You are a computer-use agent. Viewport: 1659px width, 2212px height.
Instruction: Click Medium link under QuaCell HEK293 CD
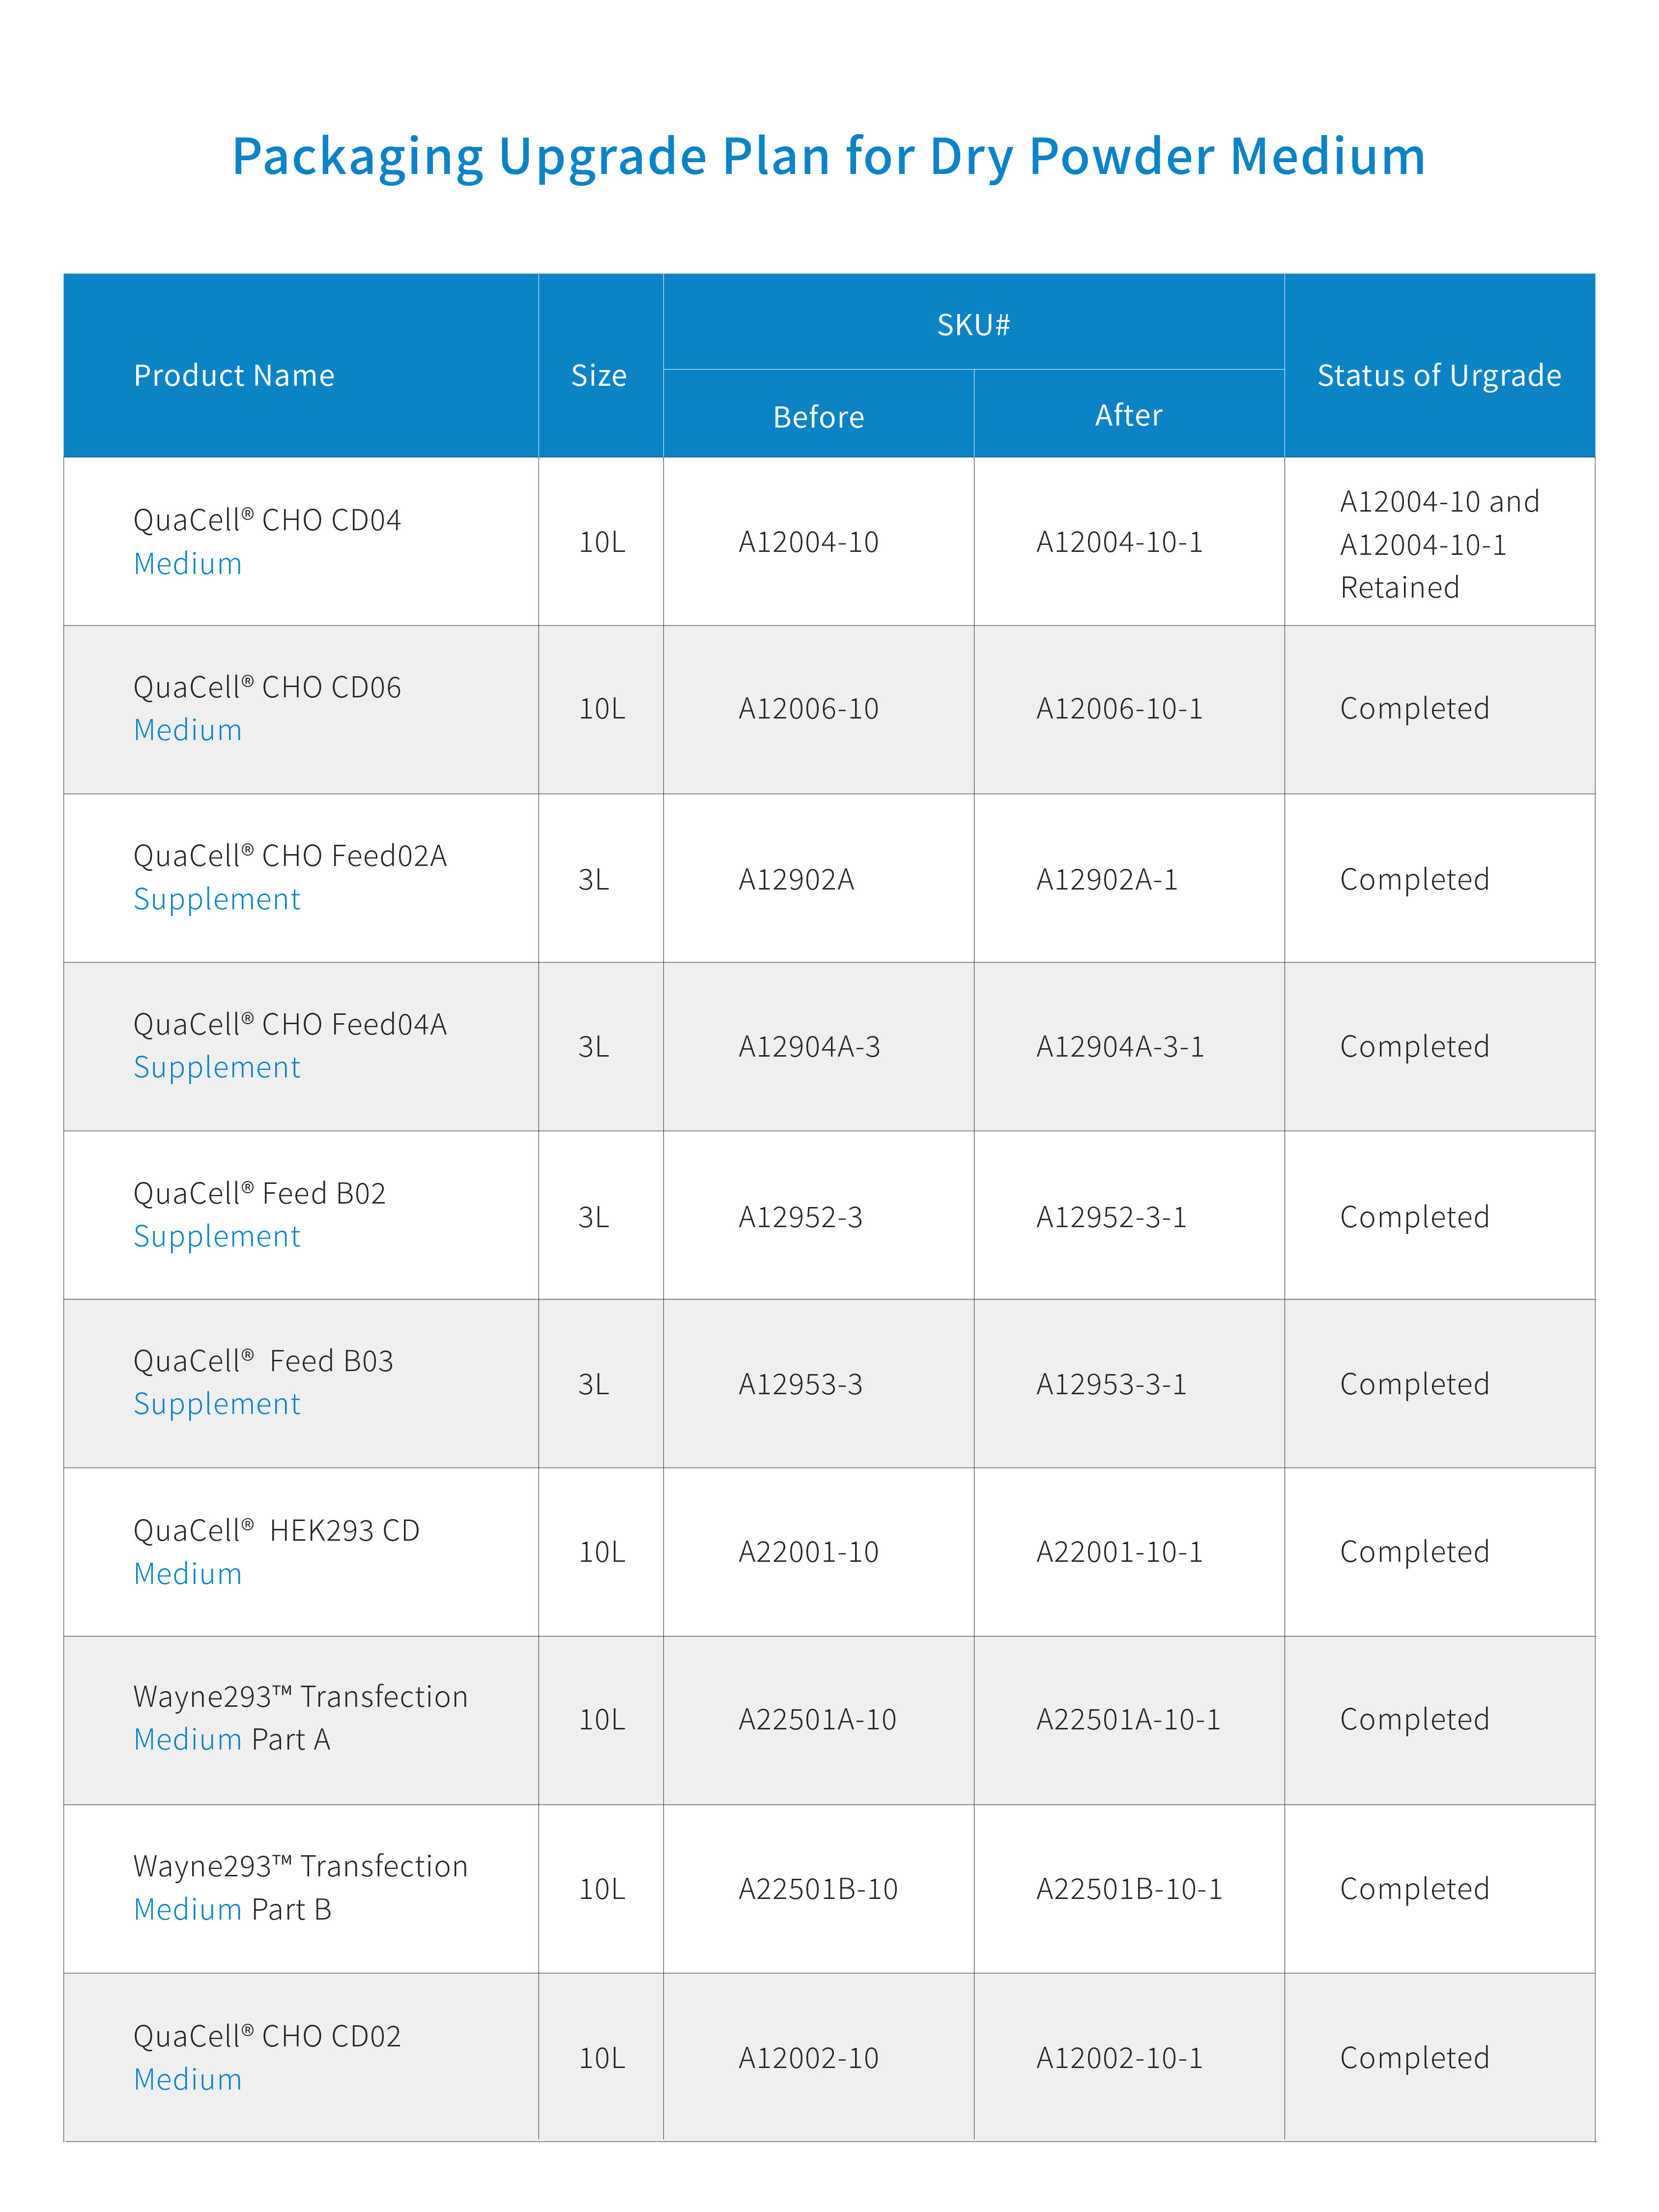[x=188, y=1574]
